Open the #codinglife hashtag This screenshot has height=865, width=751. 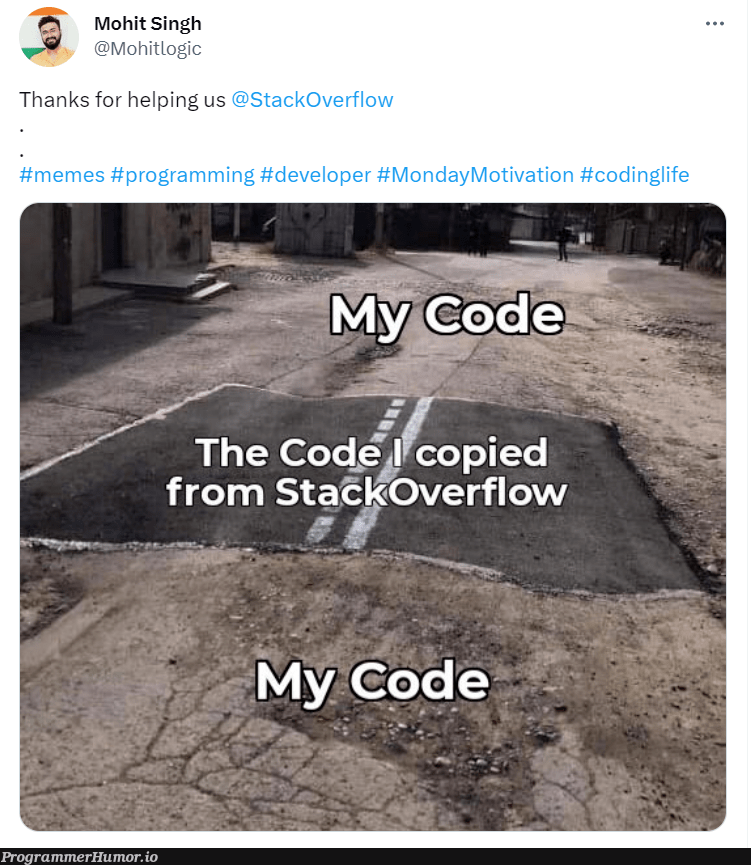pos(634,174)
